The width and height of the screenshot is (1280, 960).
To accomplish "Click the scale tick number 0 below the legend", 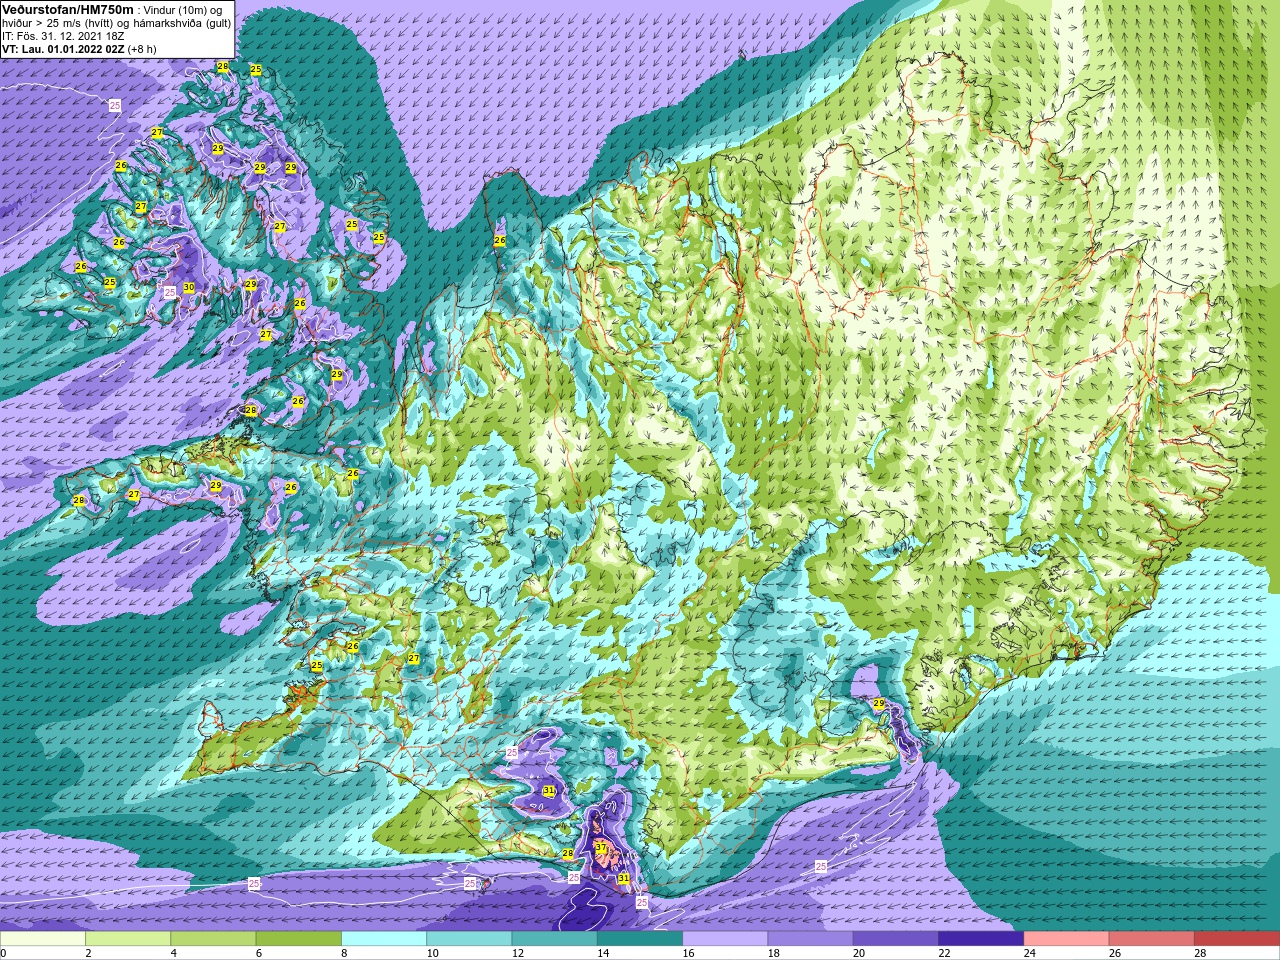I will click(x=4, y=953).
